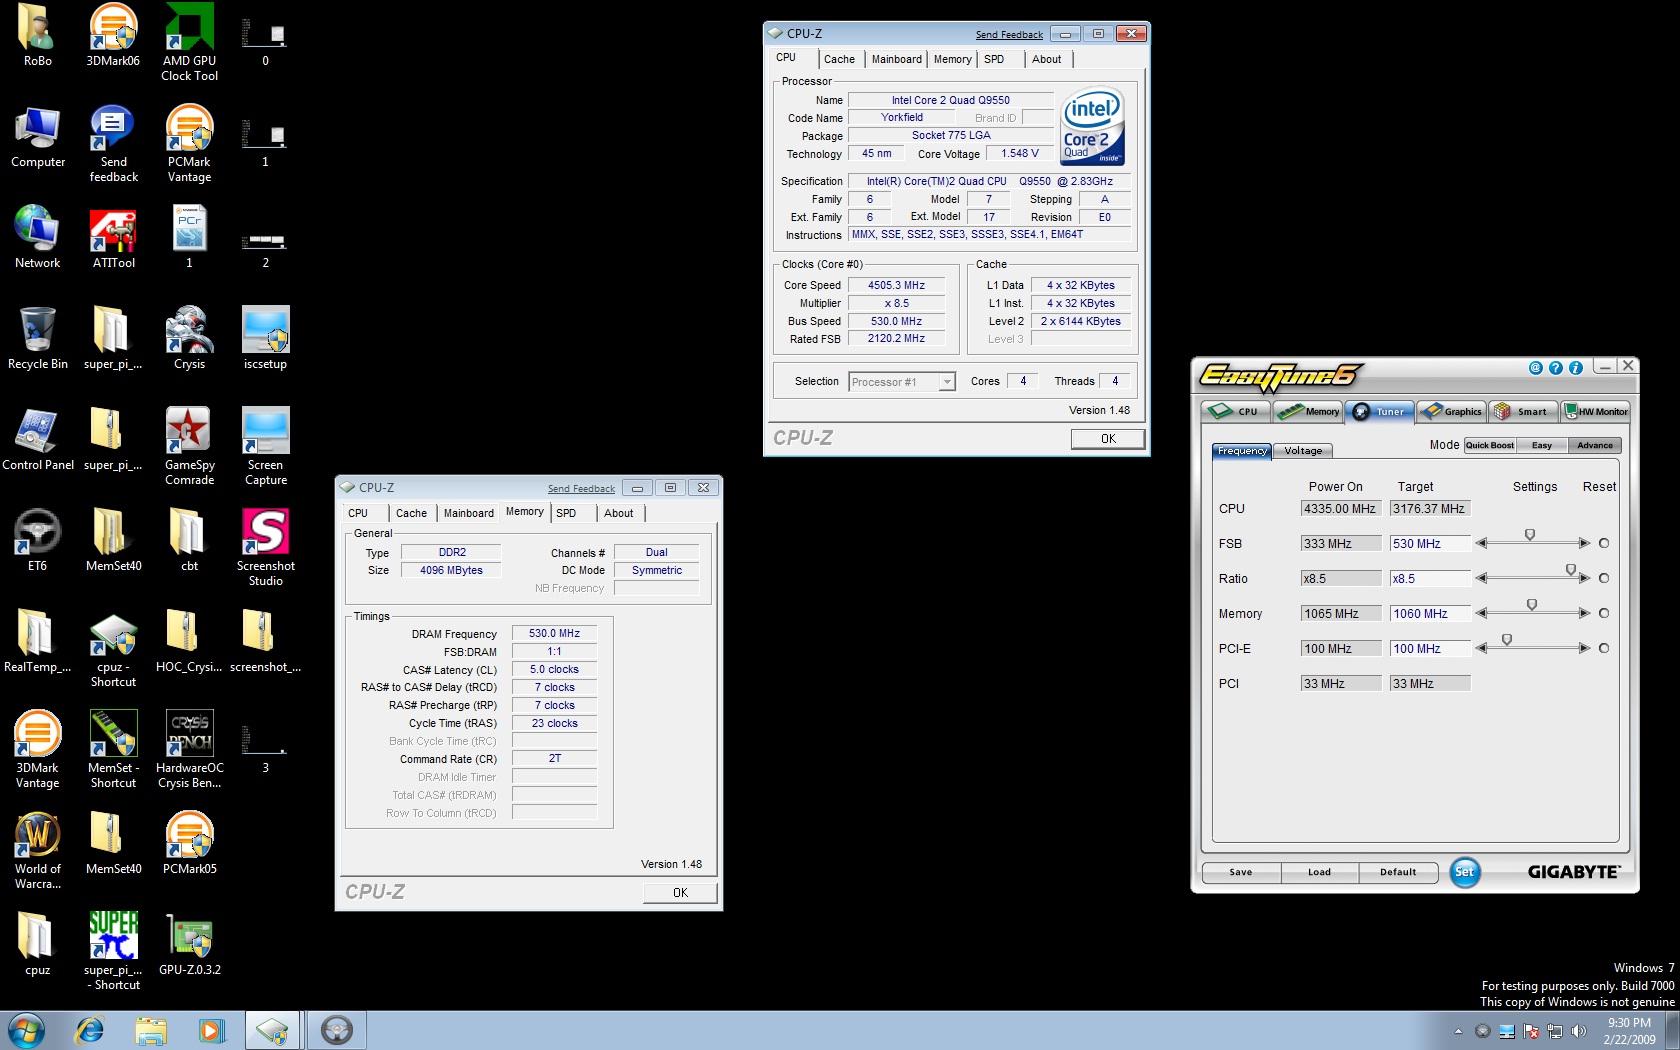Image resolution: width=1680 pixels, height=1050 pixels.
Task: Select the PCI-E reset radio button
Action: (x=1604, y=648)
